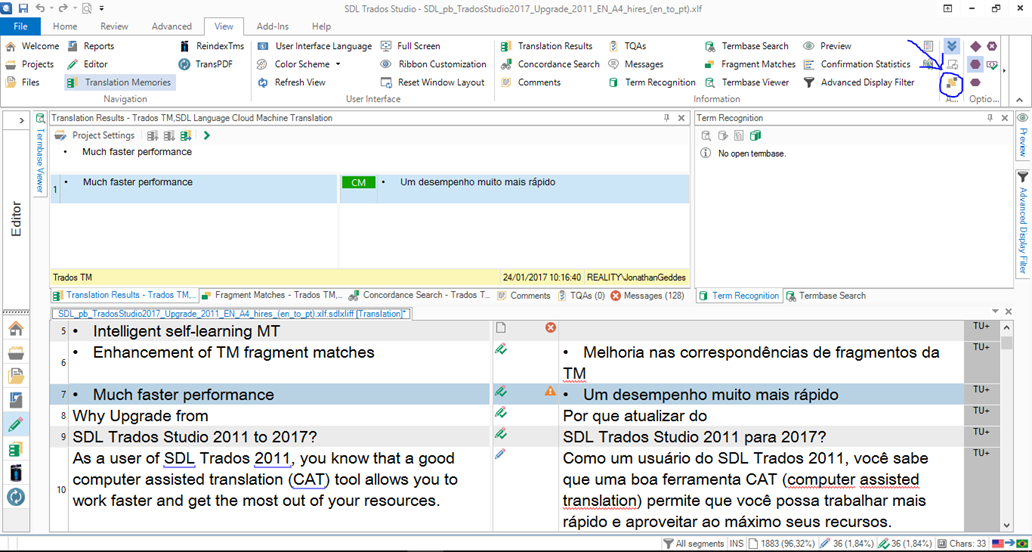
Task: Open Confirmation Statistics window
Action: coord(857,64)
